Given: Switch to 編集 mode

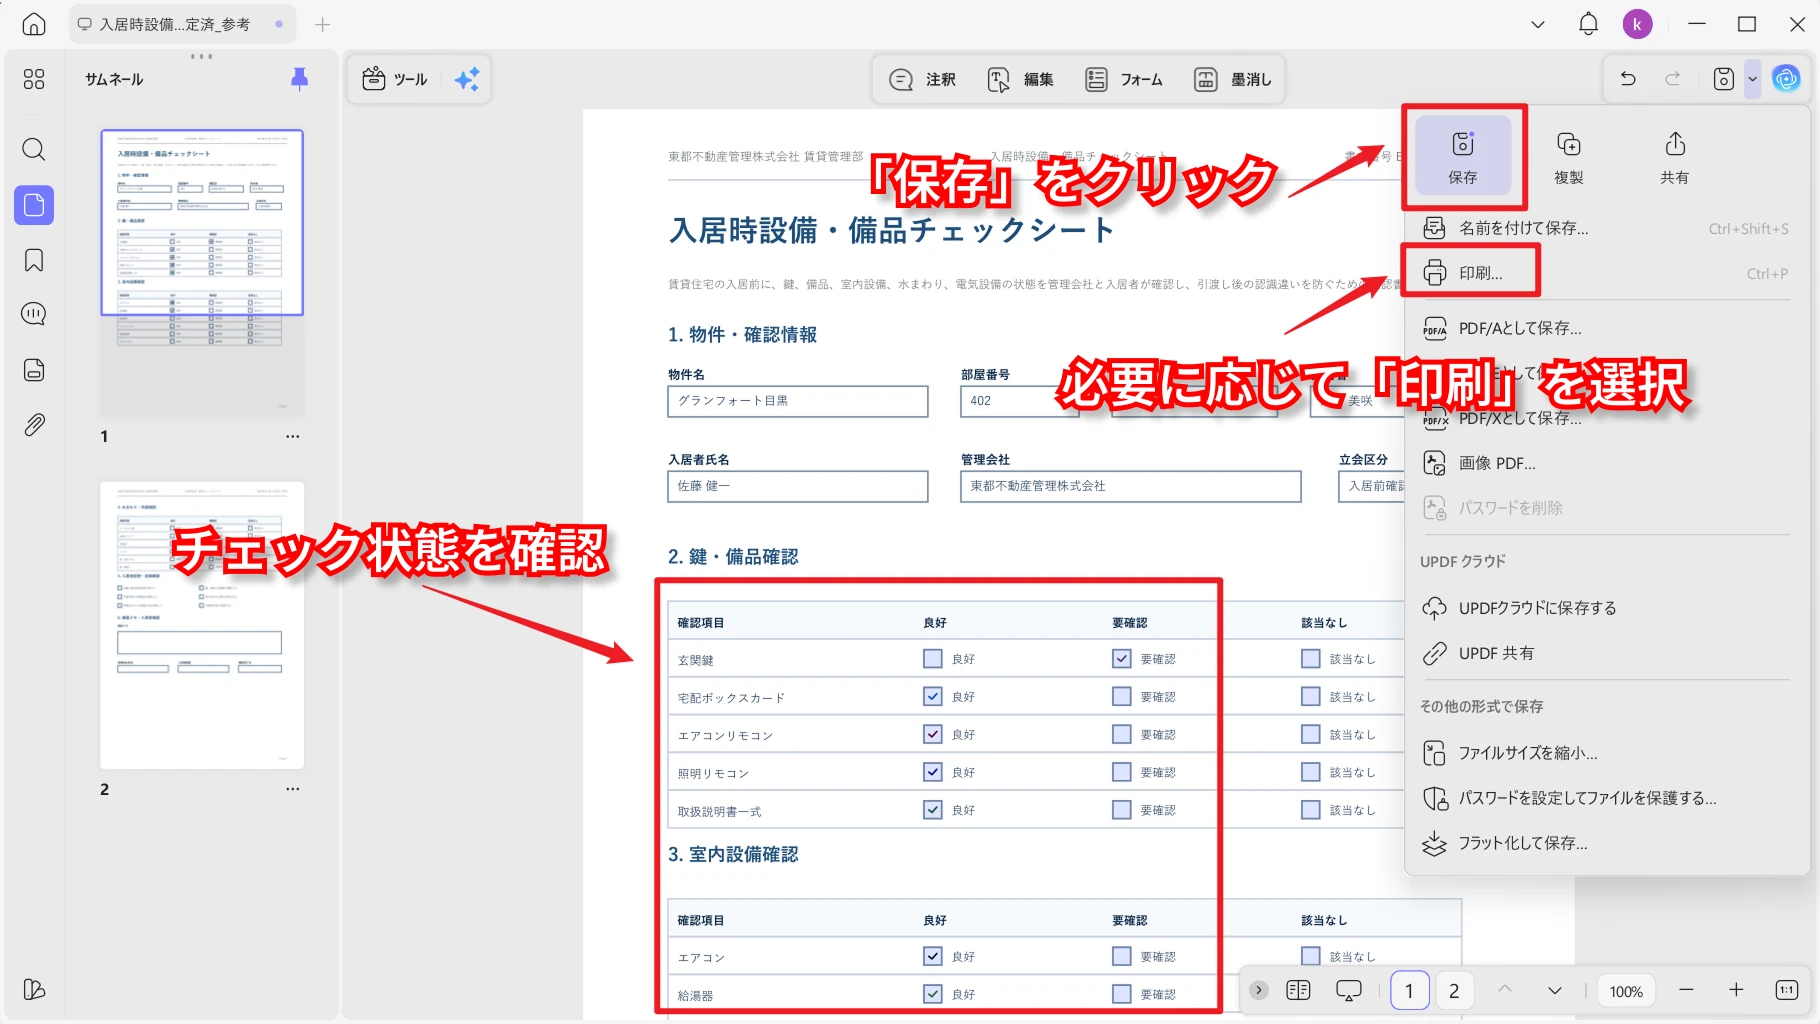Looking at the screenshot, I should (x=1020, y=79).
